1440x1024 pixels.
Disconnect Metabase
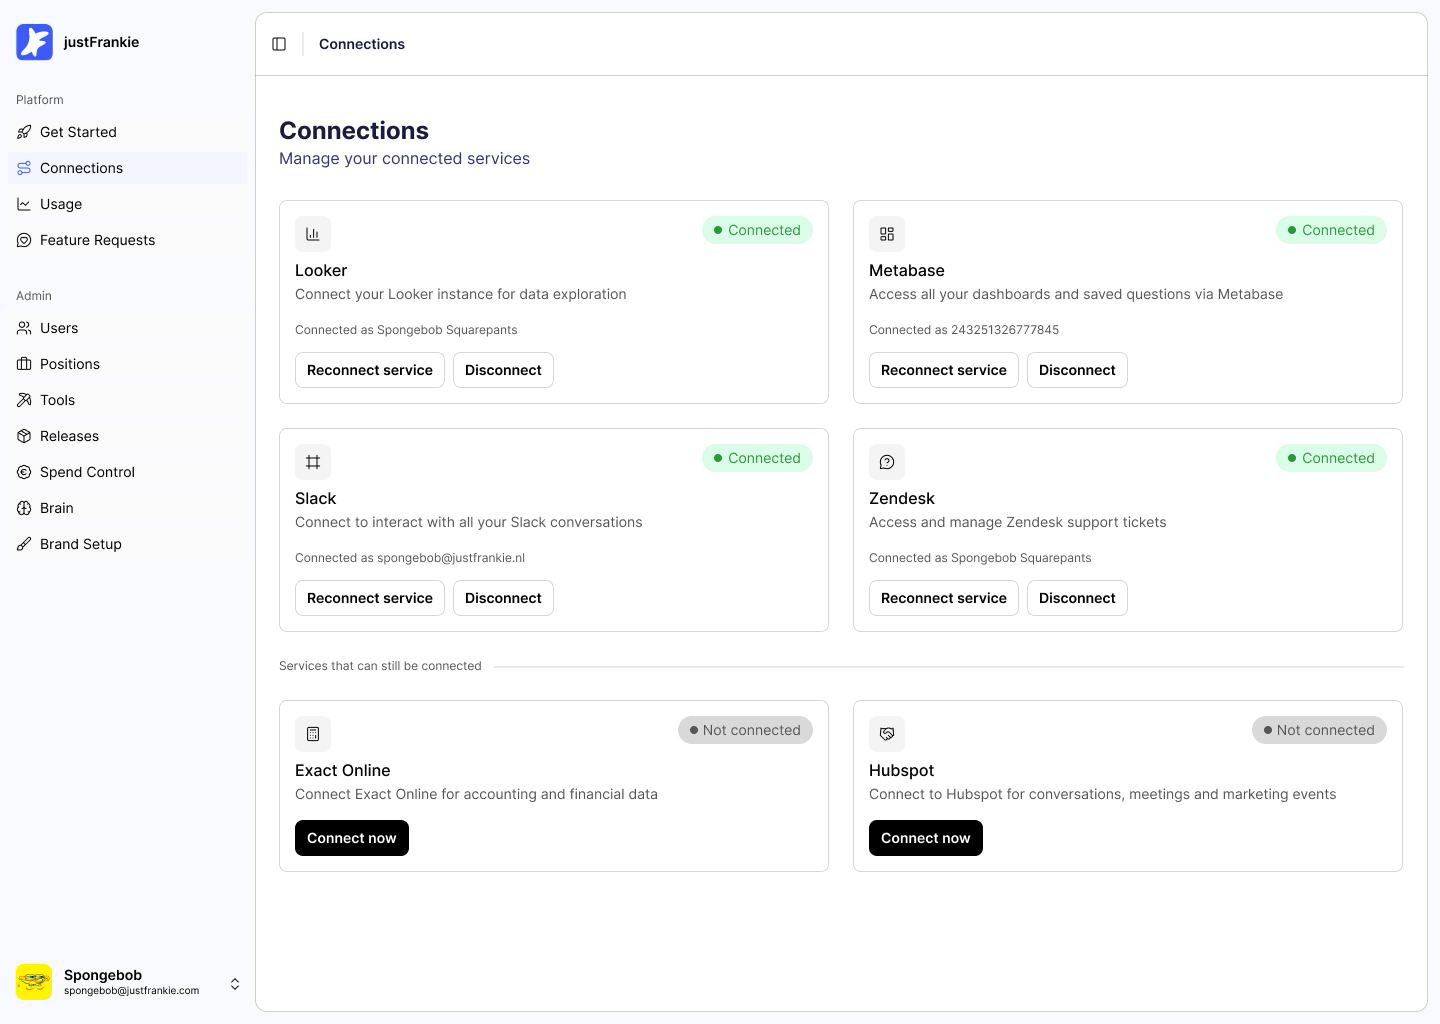1077,370
